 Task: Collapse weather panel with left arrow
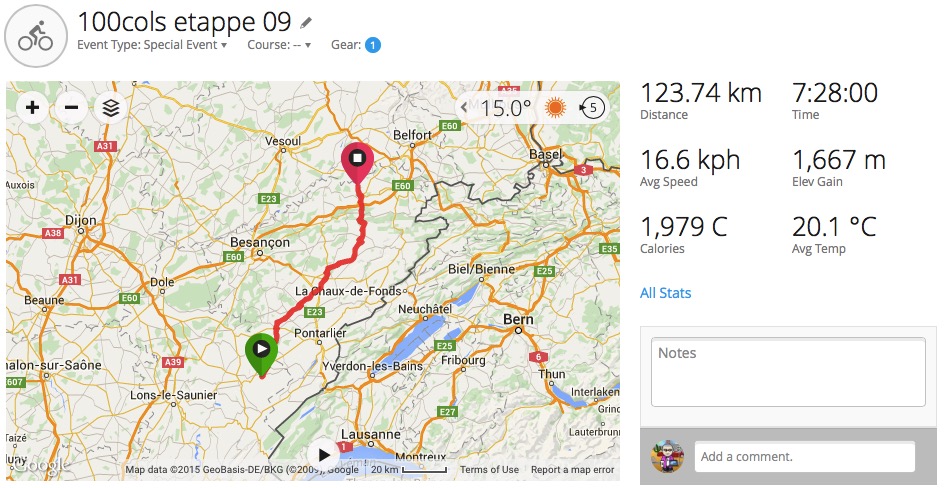coord(464,108)
